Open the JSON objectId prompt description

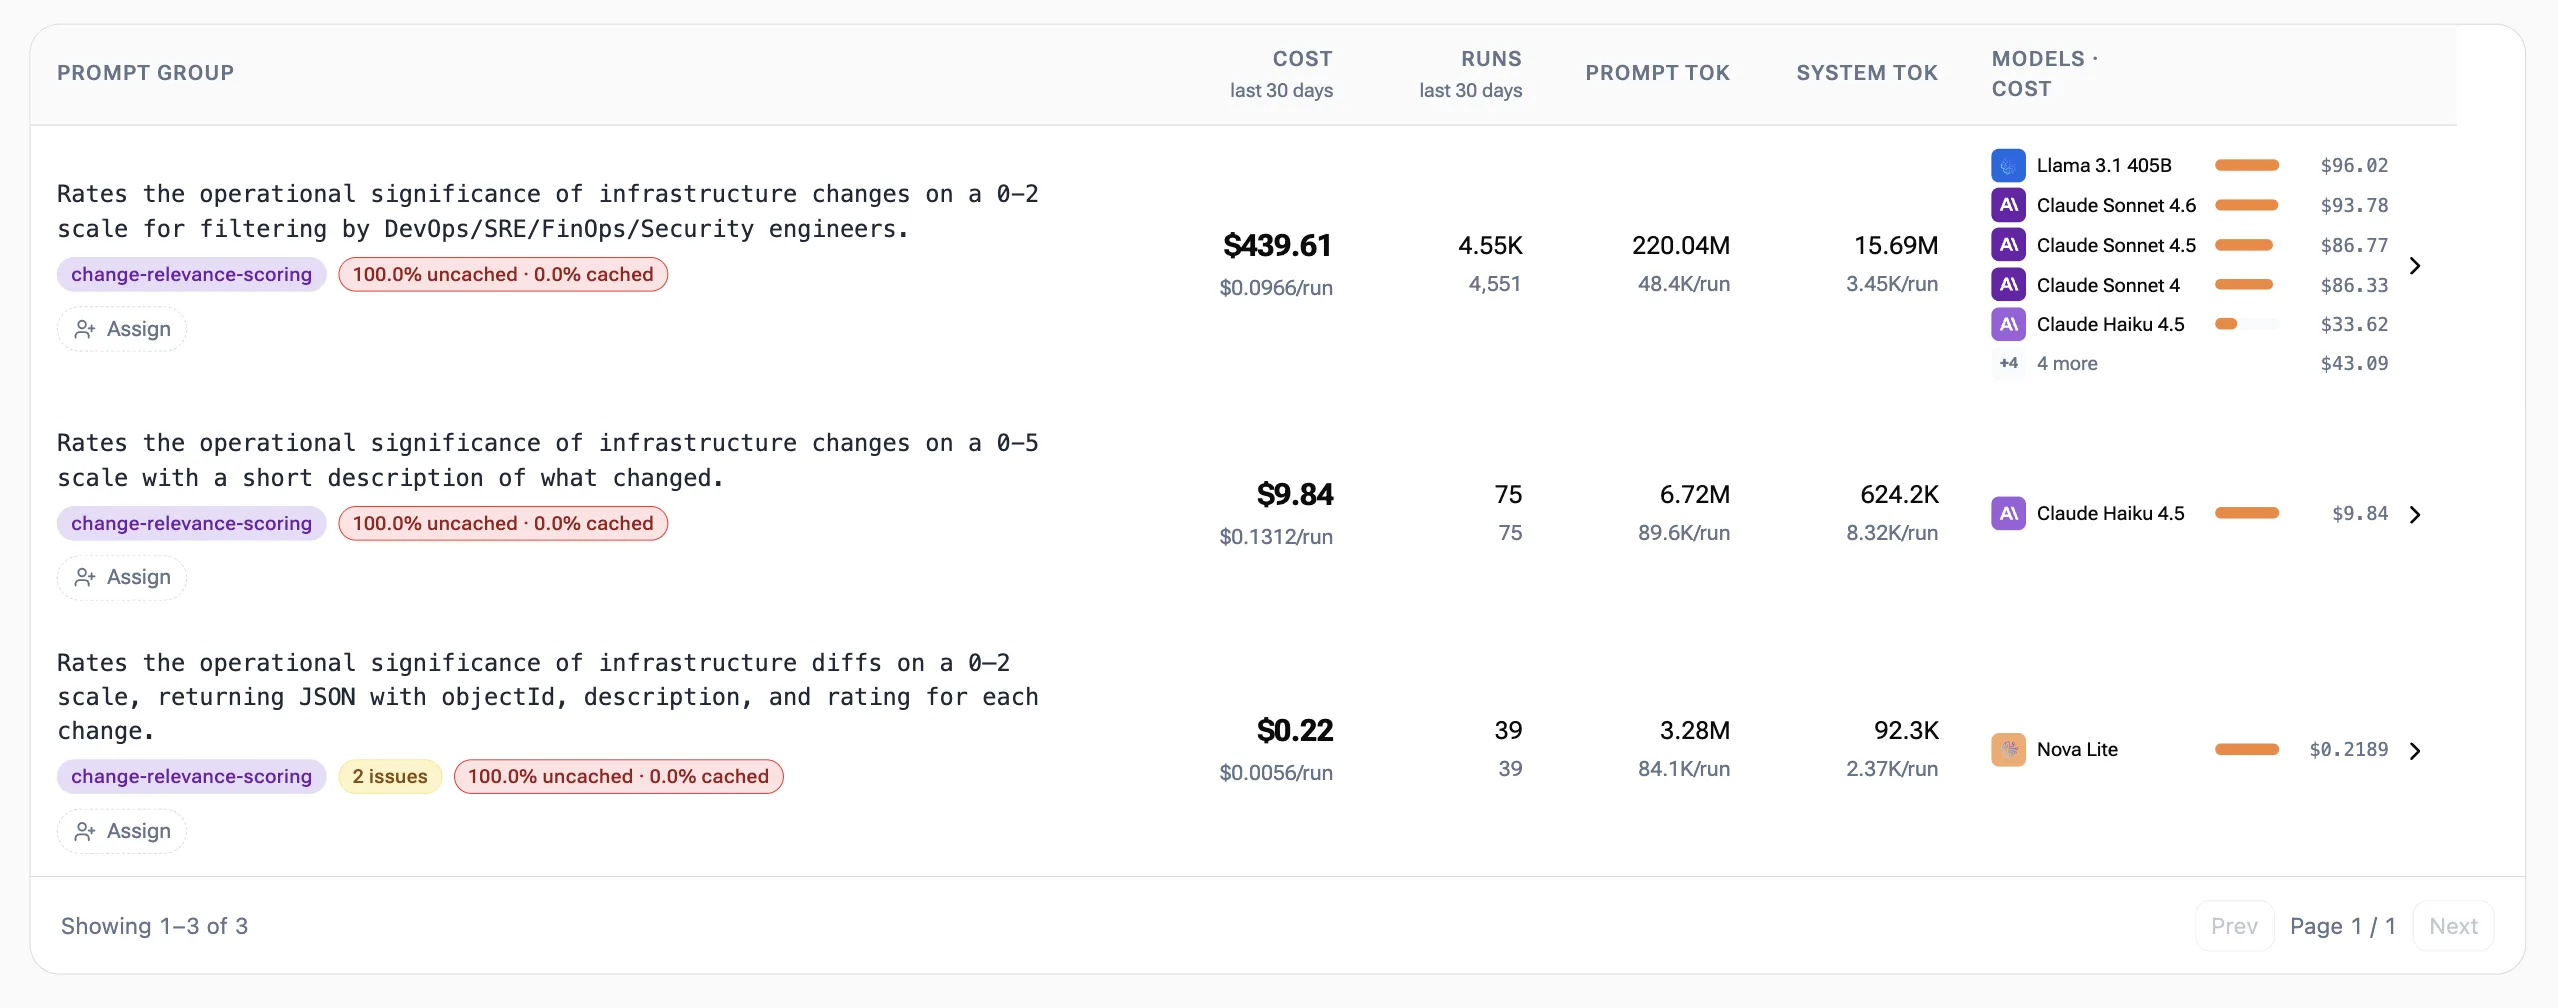(x=548, y=696)
